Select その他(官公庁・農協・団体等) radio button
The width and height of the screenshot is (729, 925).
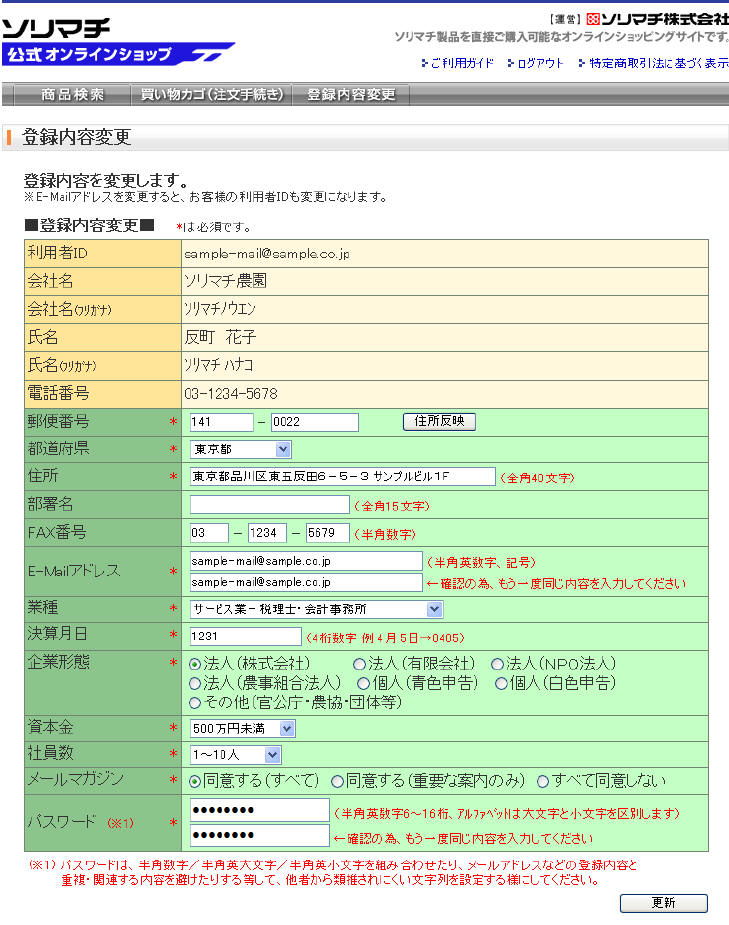(x=195, y=703)
